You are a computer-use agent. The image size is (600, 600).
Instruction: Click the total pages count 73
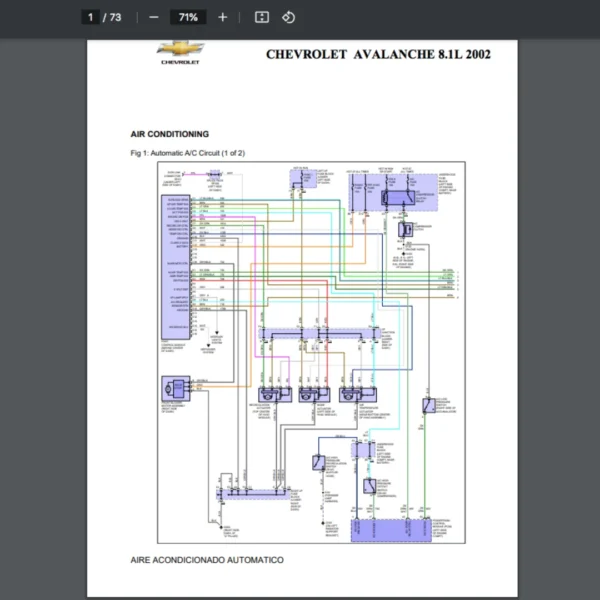click(114, 17)
